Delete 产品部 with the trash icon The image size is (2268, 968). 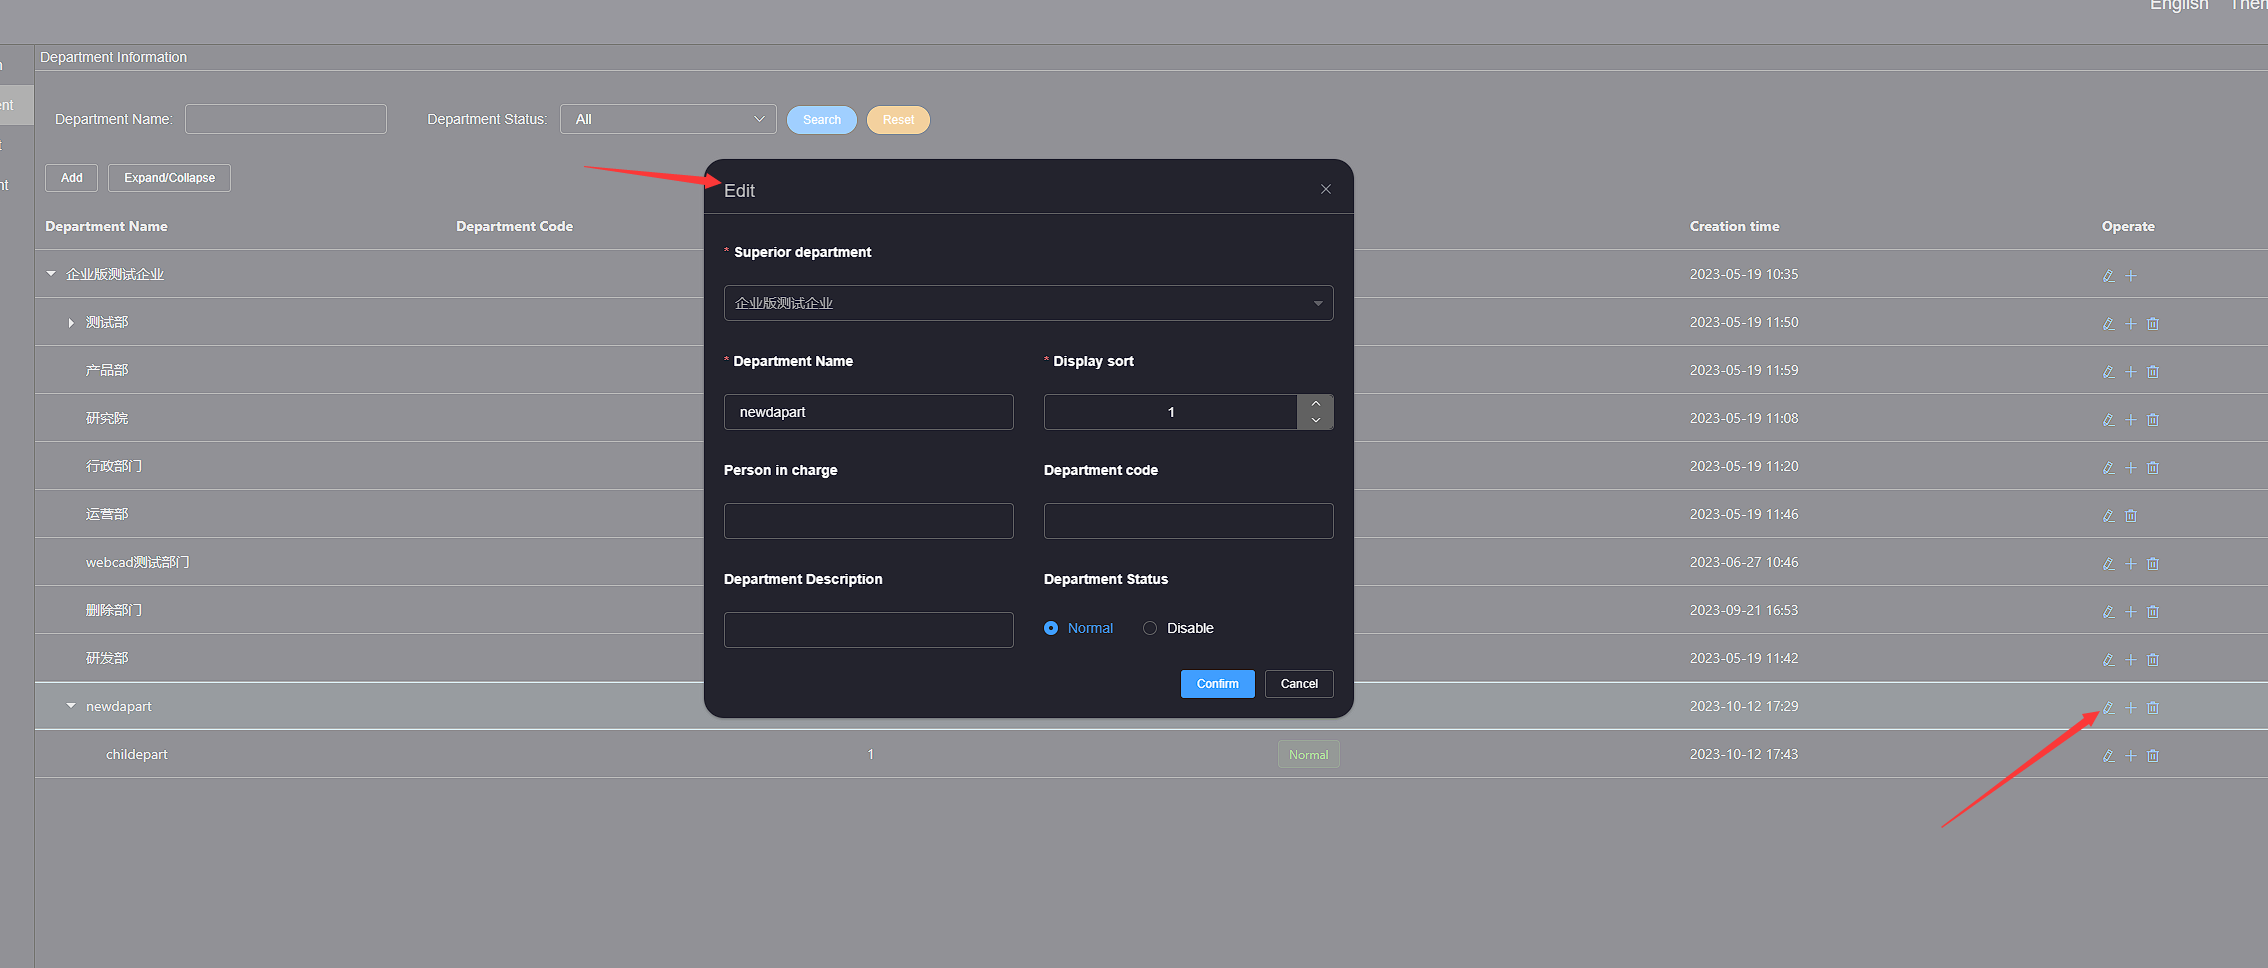(2153, 372)
